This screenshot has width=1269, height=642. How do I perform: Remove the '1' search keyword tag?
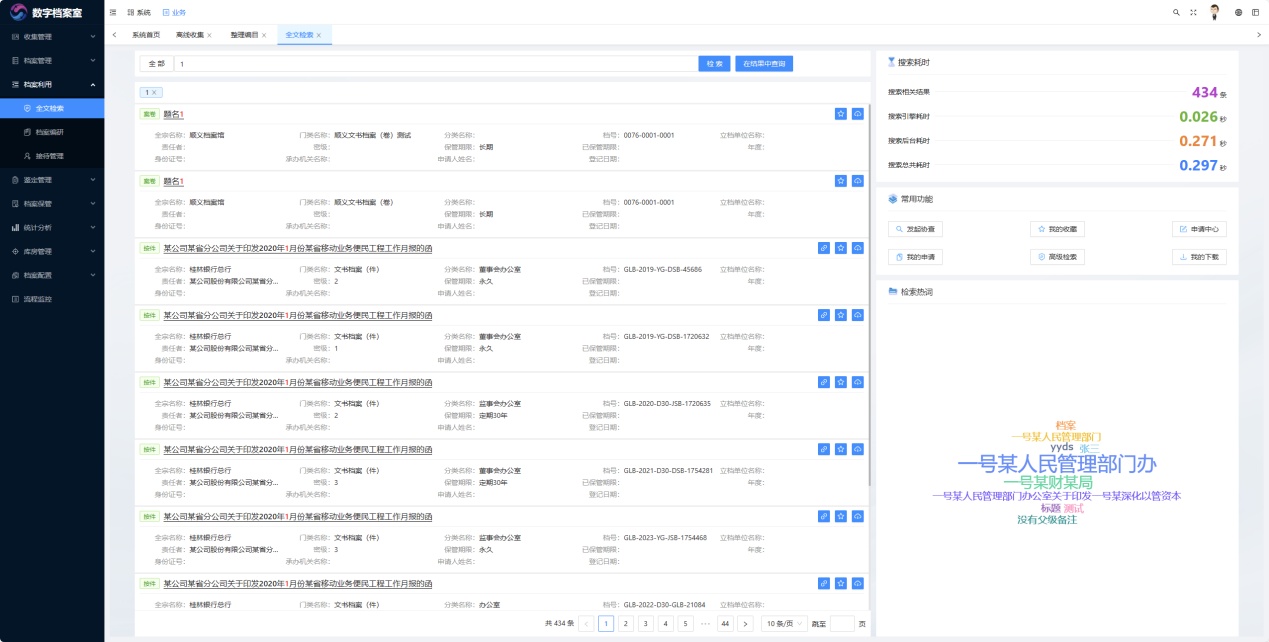pyautogui.click(x=155, y=92)
